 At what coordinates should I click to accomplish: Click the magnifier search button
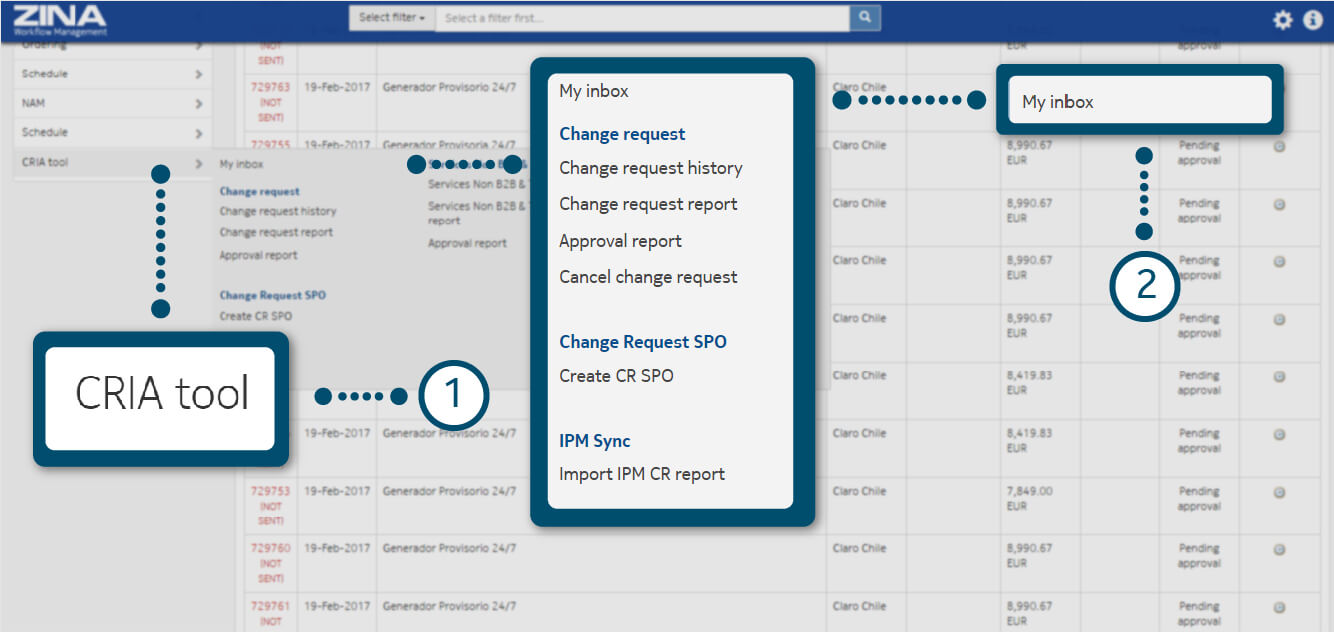click(864, 18)
